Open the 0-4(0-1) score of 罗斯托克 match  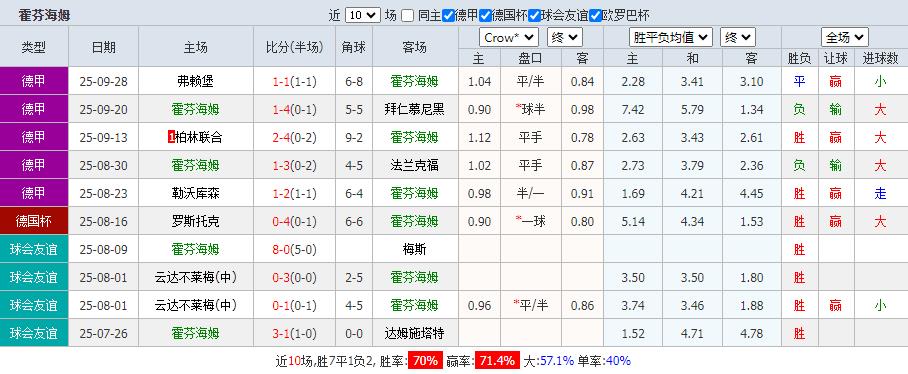294,222
